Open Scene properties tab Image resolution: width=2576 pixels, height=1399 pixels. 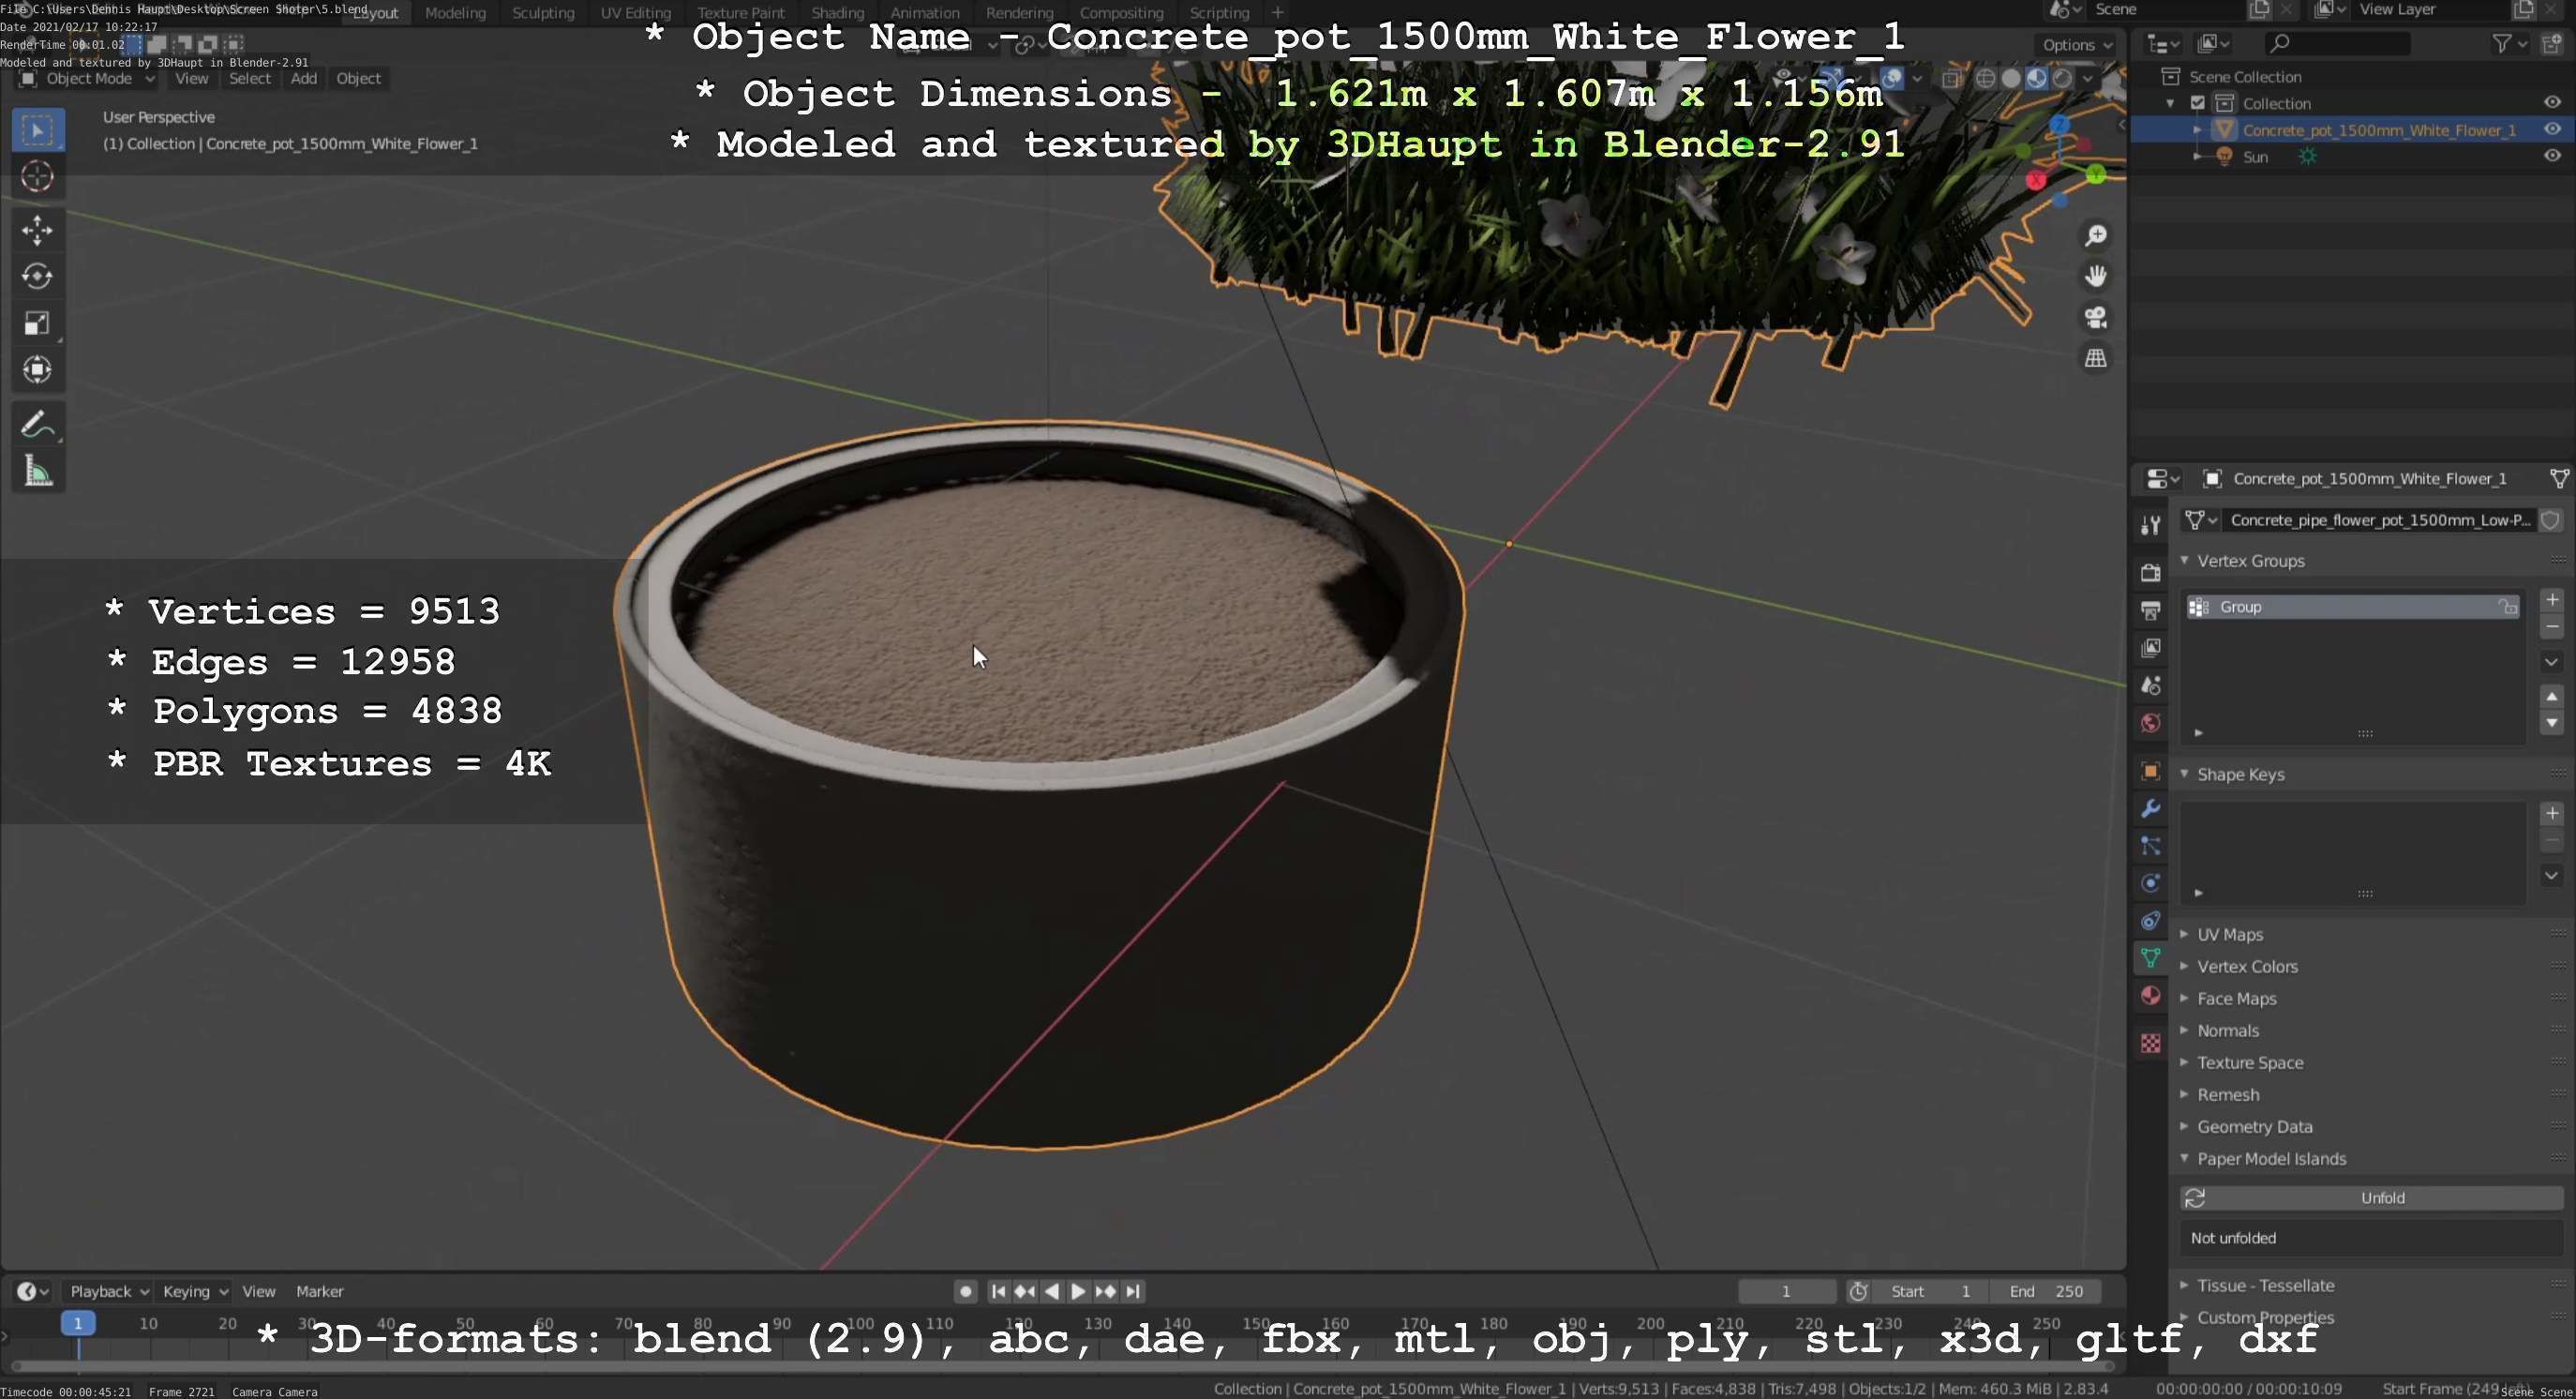[2150, 686]
